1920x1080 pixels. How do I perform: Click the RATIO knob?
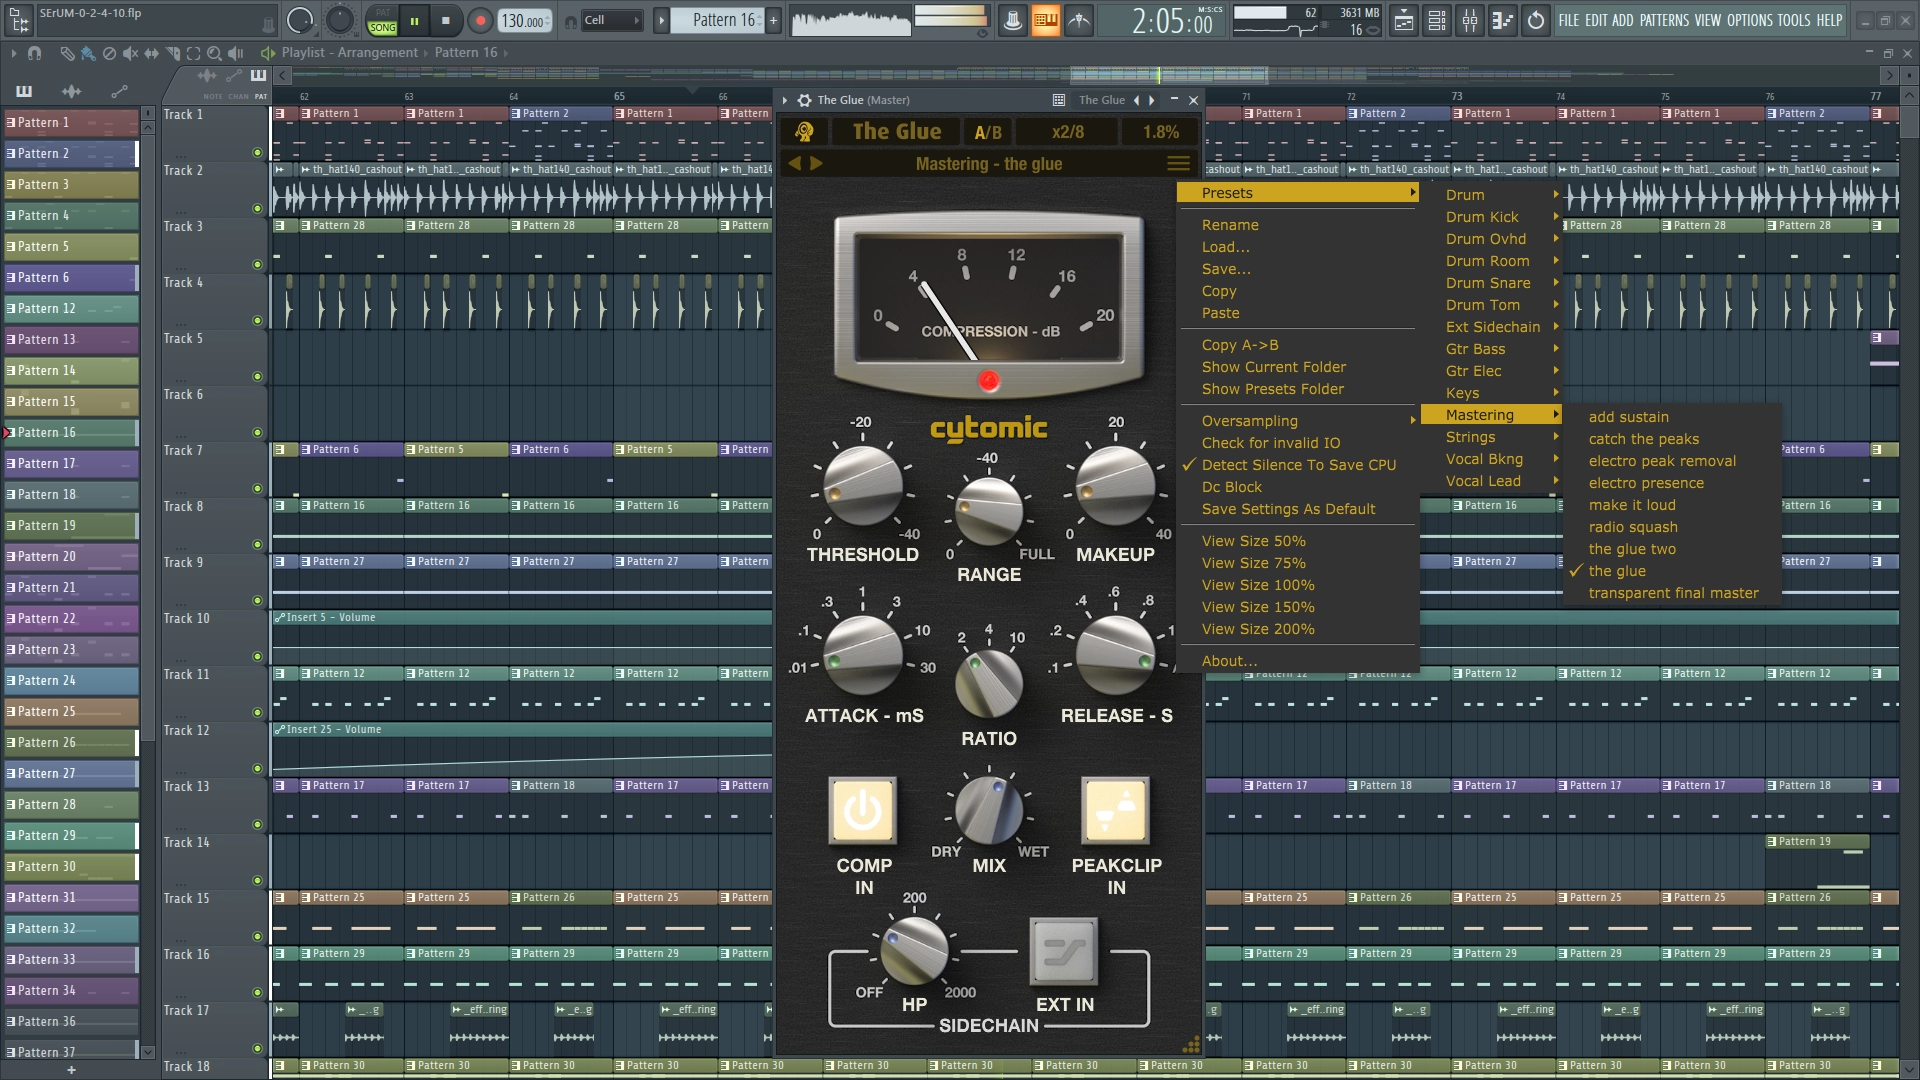tap(989, 683)
